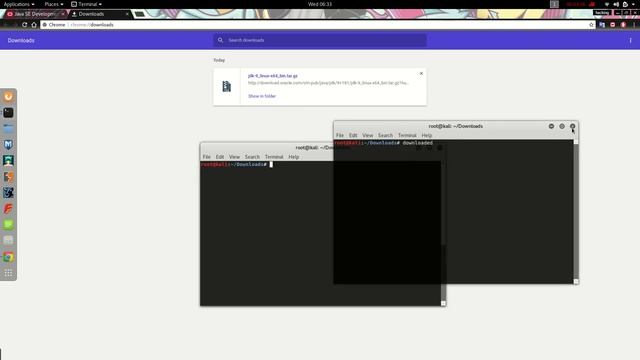Launch the Terminal icon in the dock
This screenshot has width=640, height=360.
[x=8, y=113]
